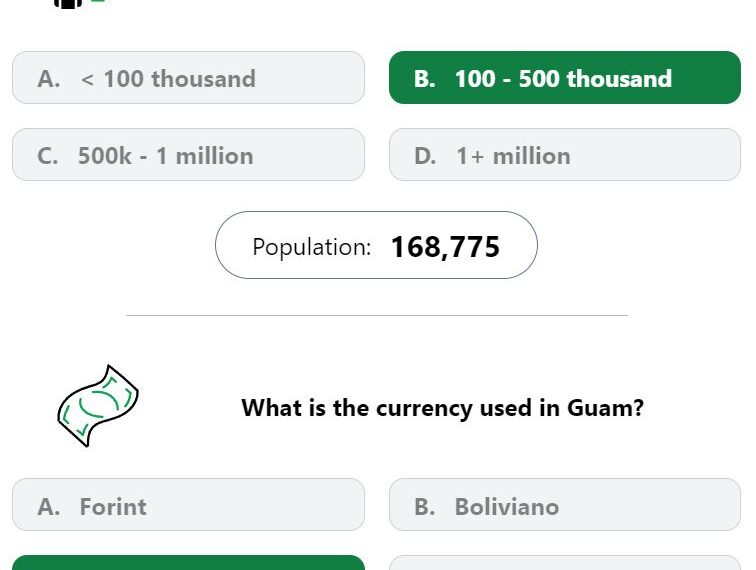Click the banknote currency icon
Screen dimensions: 756x570
[x=98, y=406]
